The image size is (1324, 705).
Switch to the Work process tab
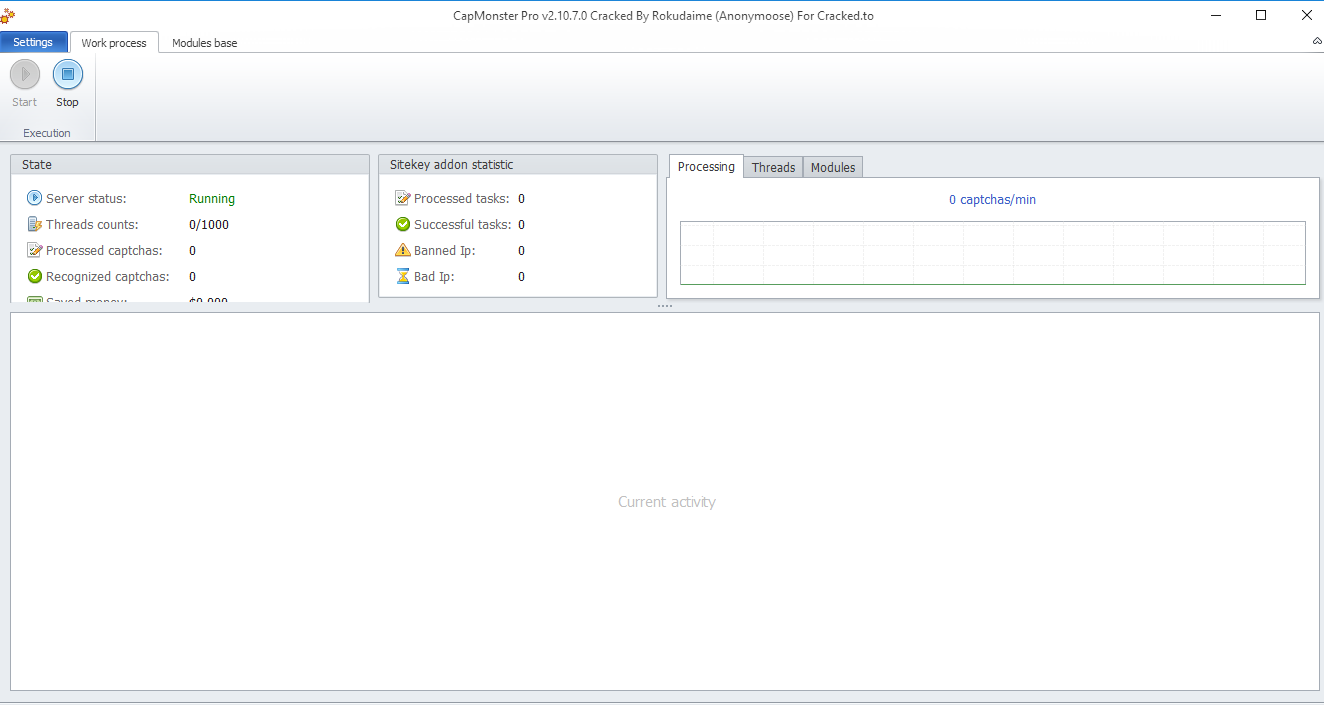[114, 43]
